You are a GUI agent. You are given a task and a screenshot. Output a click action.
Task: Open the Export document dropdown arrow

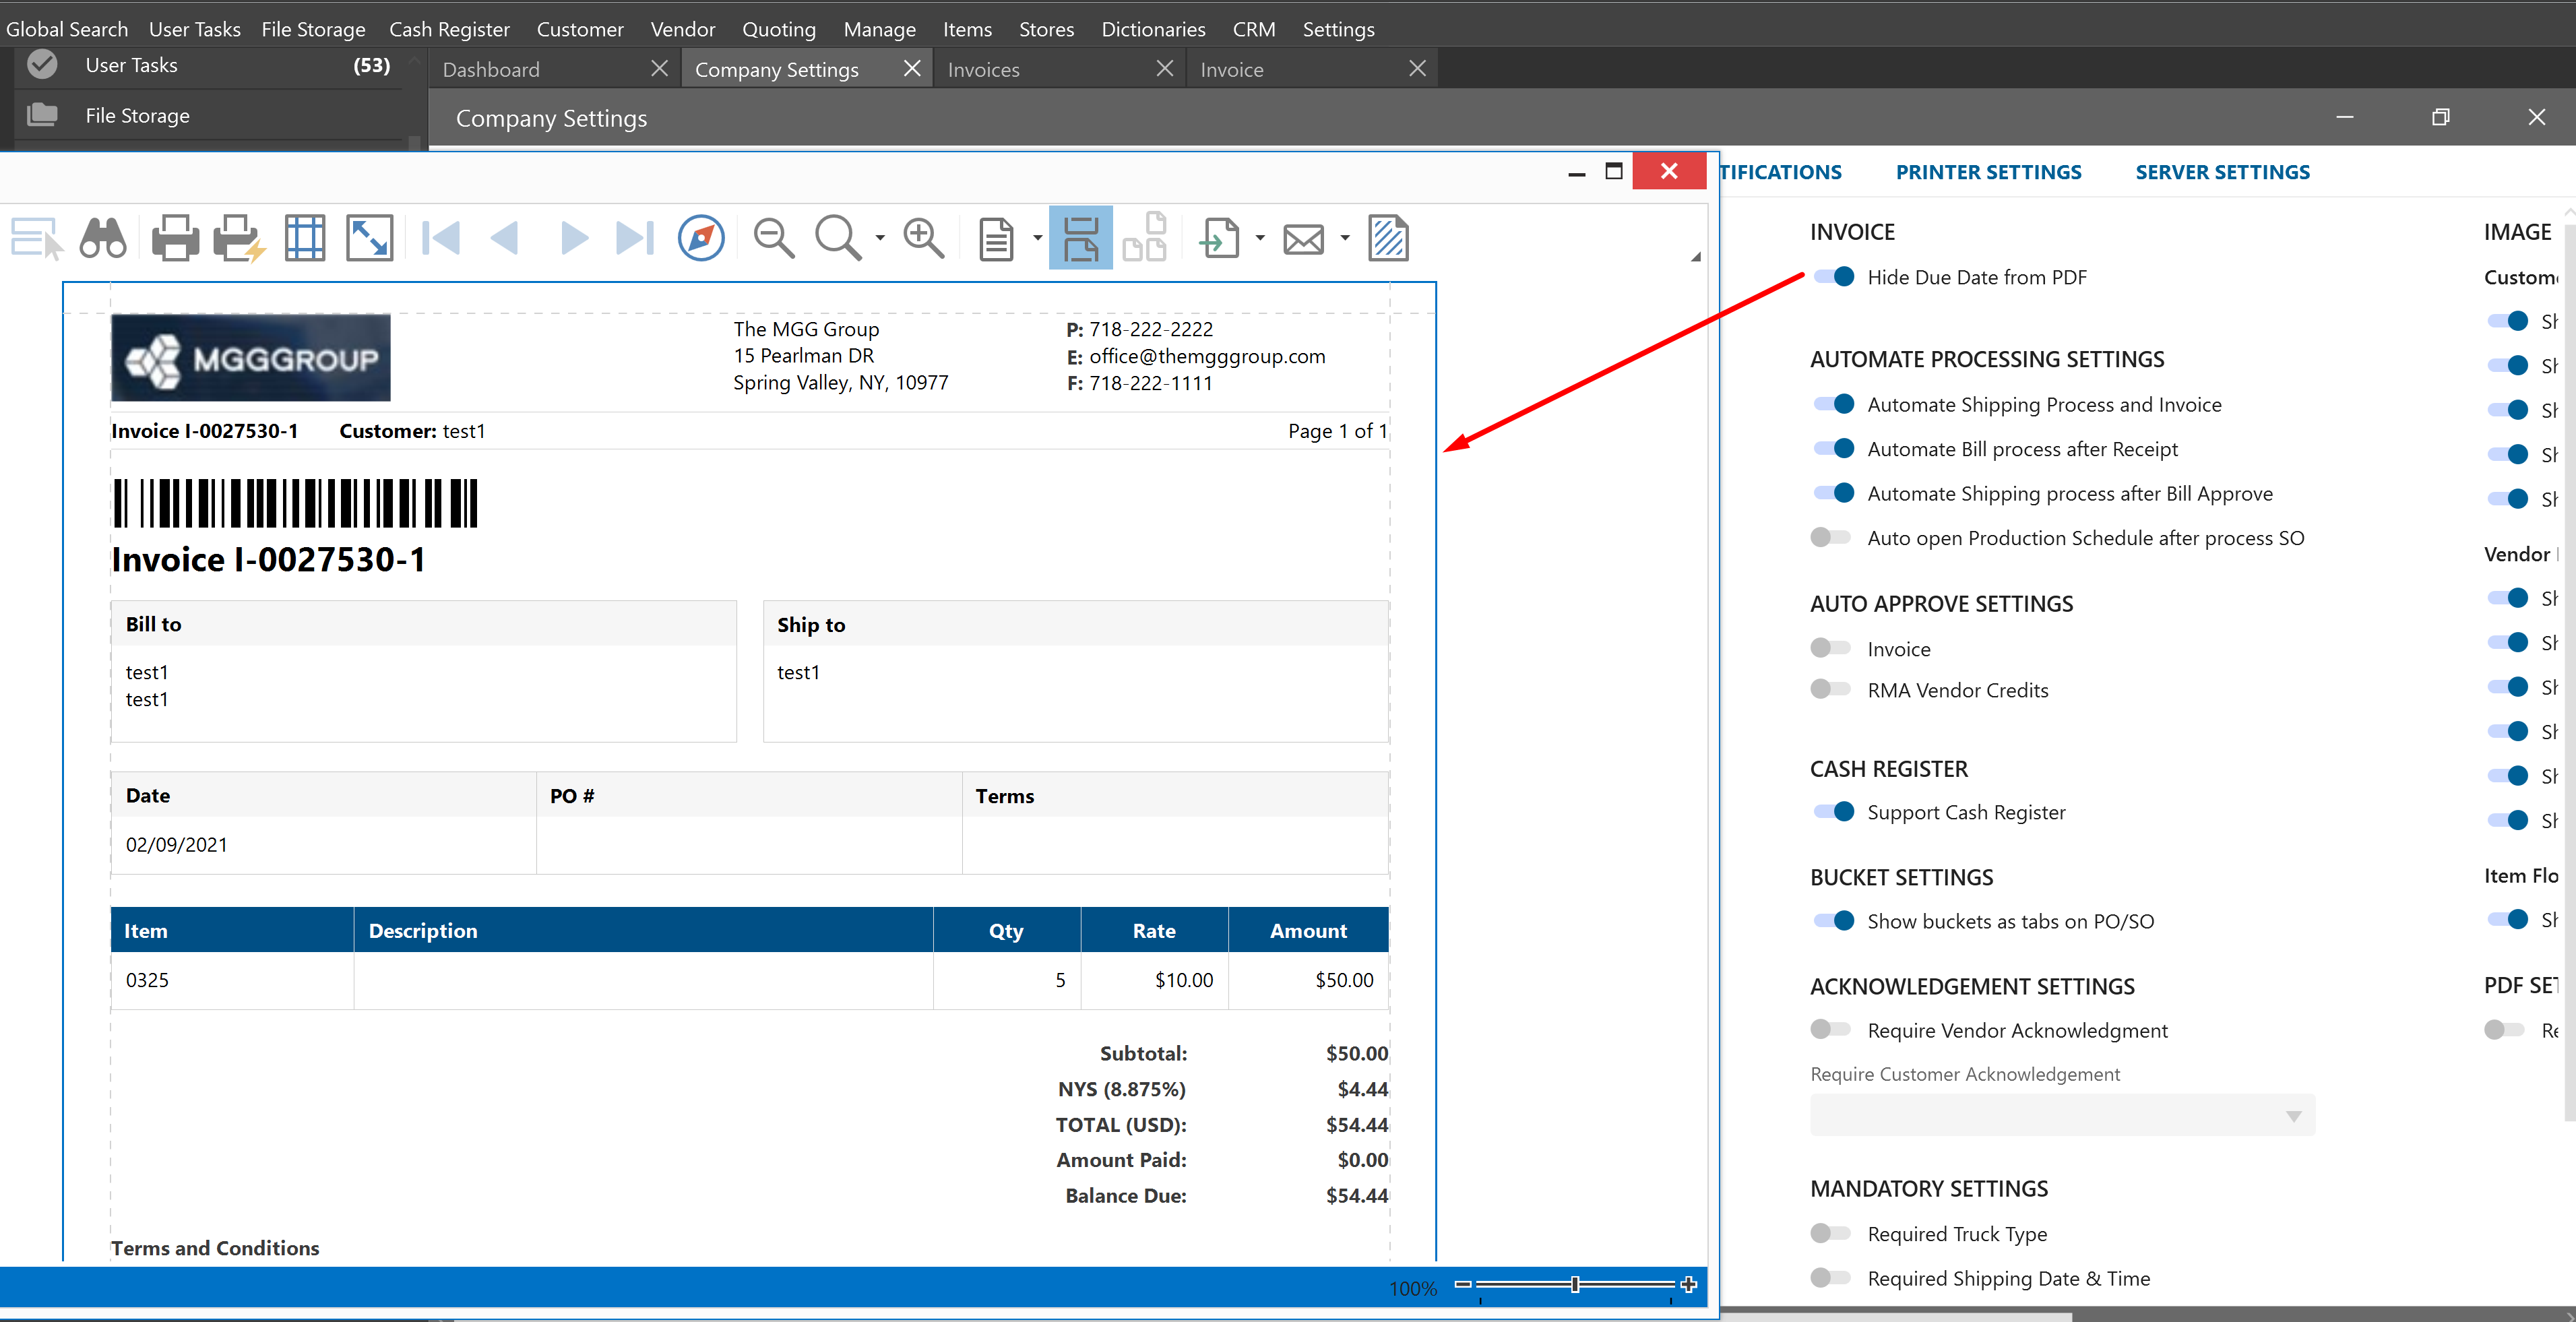(x=1260, y=238)
